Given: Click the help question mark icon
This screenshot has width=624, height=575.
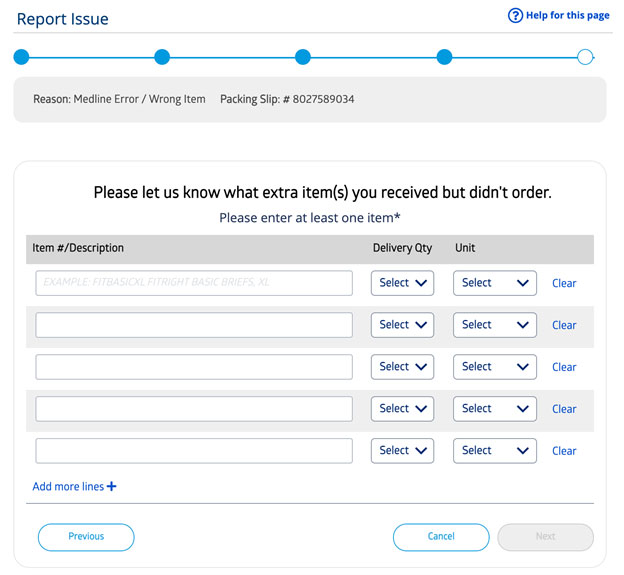Looking at the screenshot, I should (x=515, y=16).
